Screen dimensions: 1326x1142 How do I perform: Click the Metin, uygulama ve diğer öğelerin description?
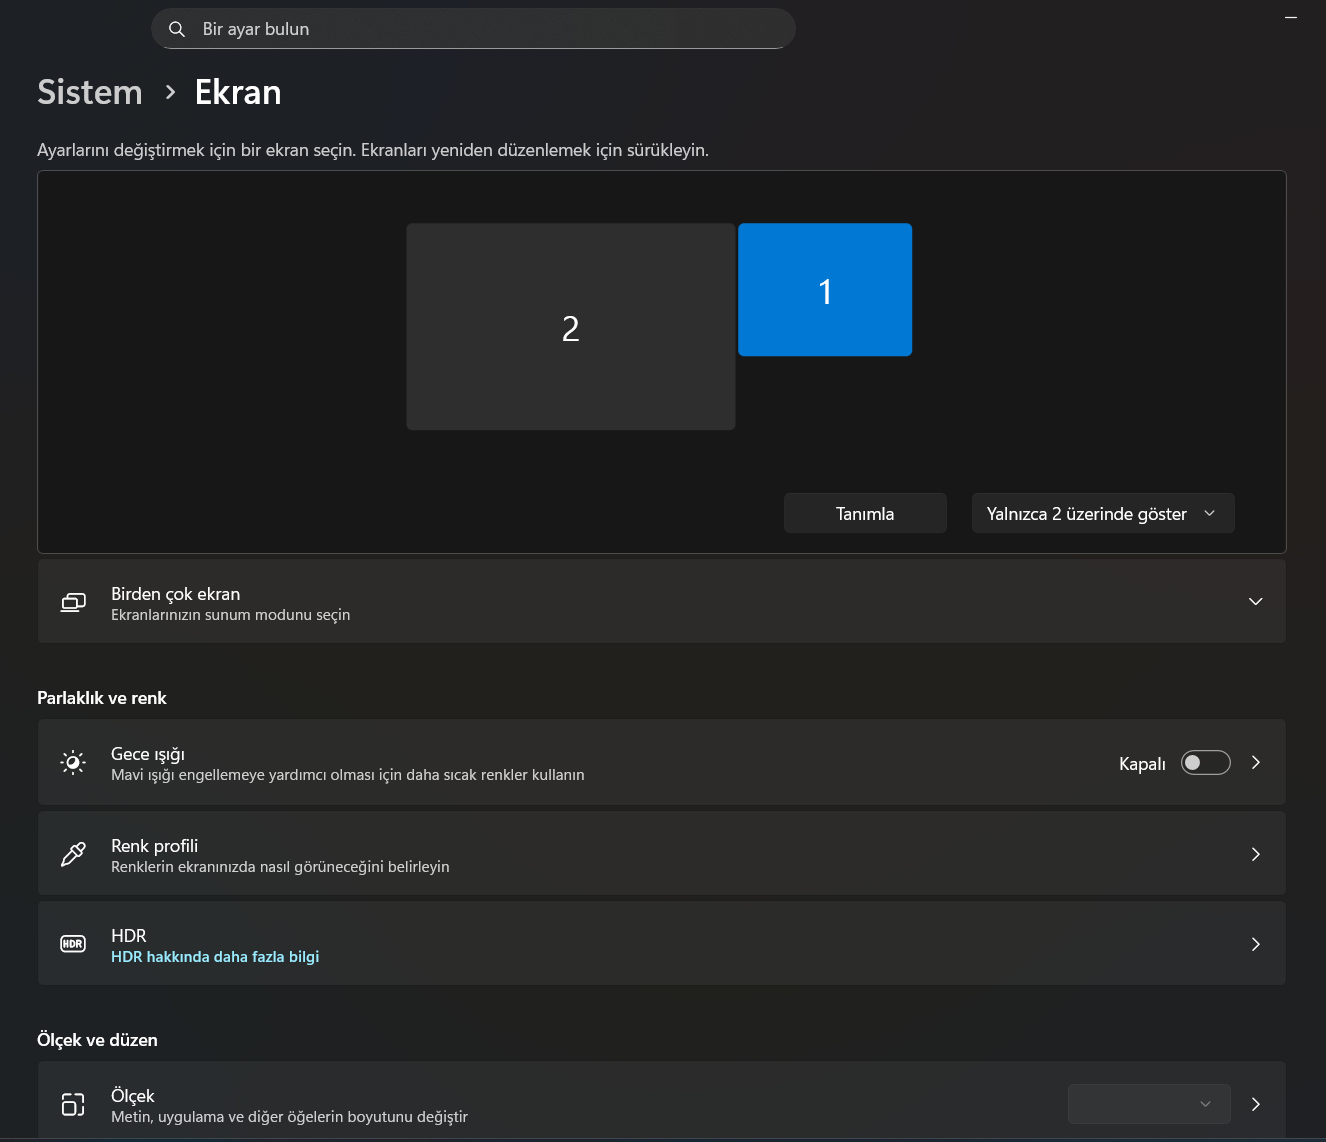pyautogui.click(x=289, y=1117)
